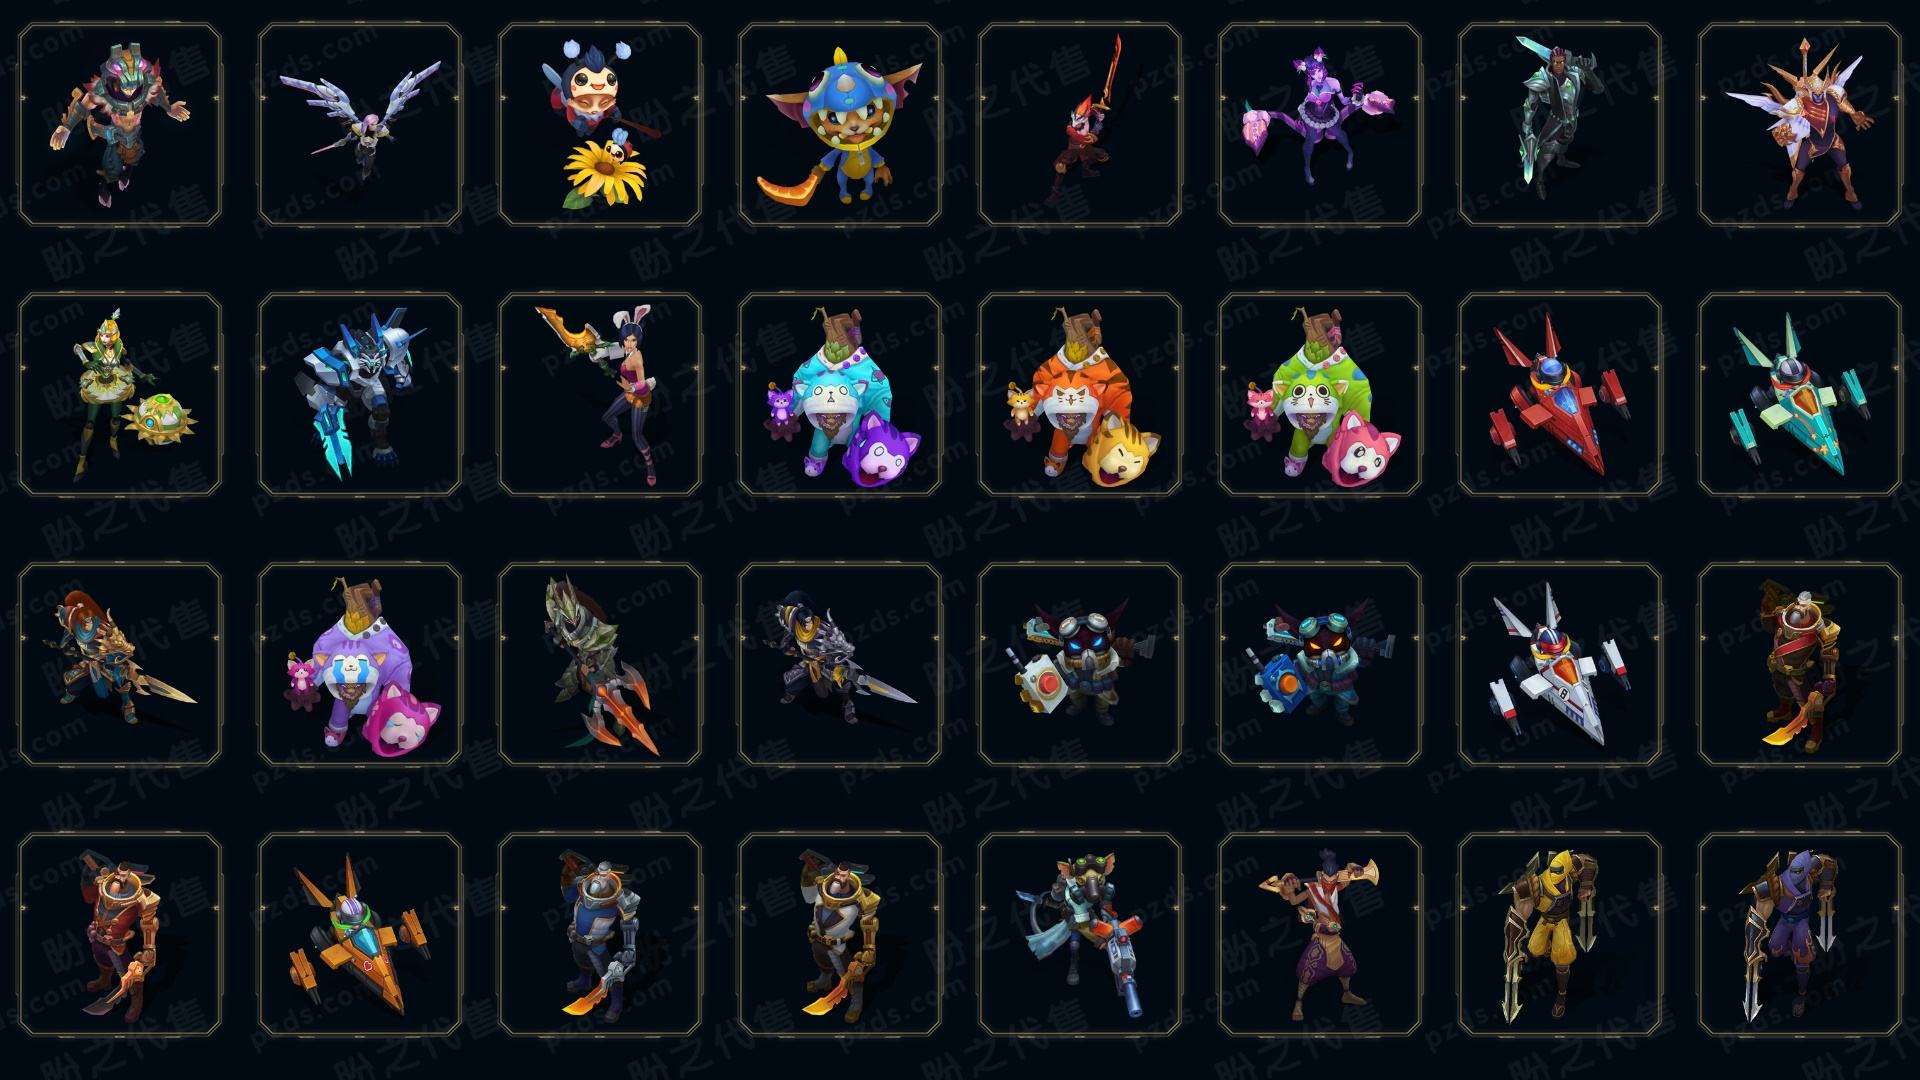Choose the silver-winged character skin tile
The height and width of the screenshot is (1080, 1920).
360,125
